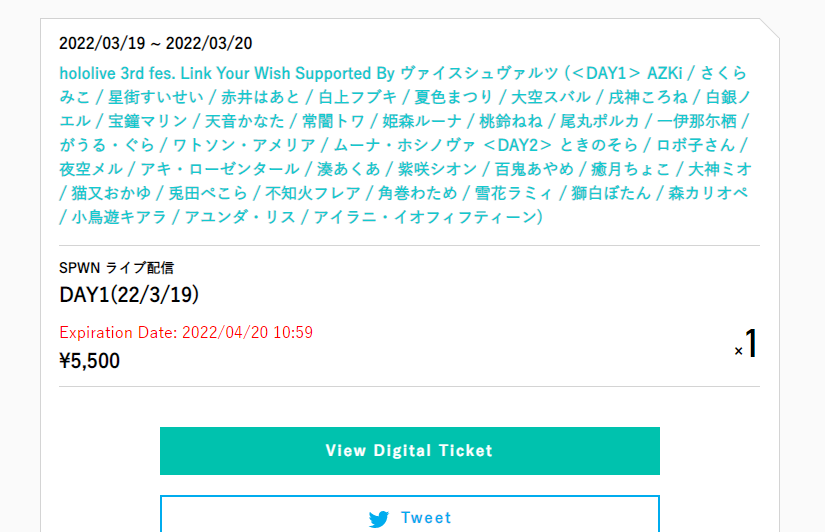
Task: Click the <DAY1> marker in the link
Action: 606,73
